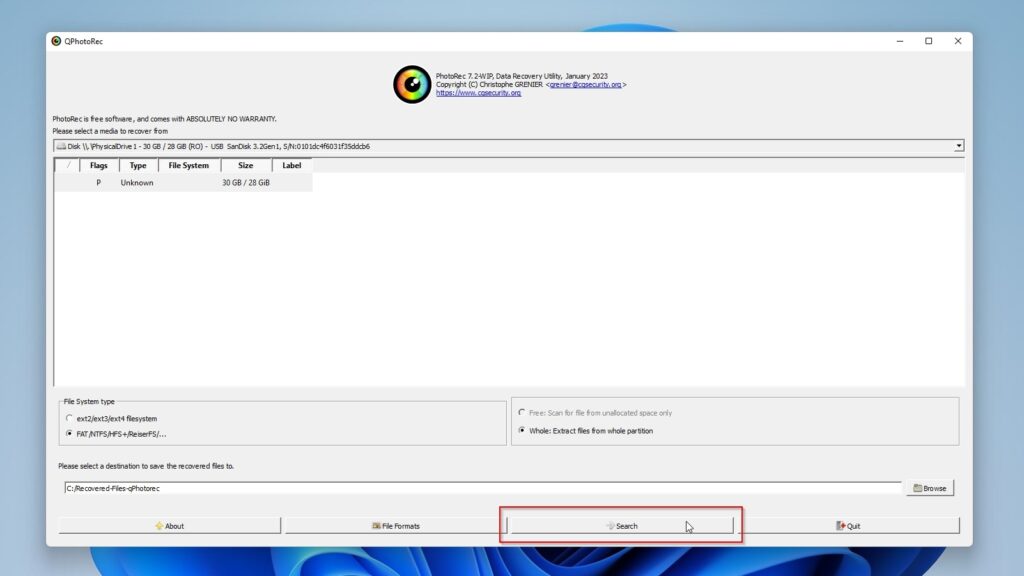This screenshot has height=576, width=1024.
Task: Sort by the Flags column header
Action: [x=99, y=165]
